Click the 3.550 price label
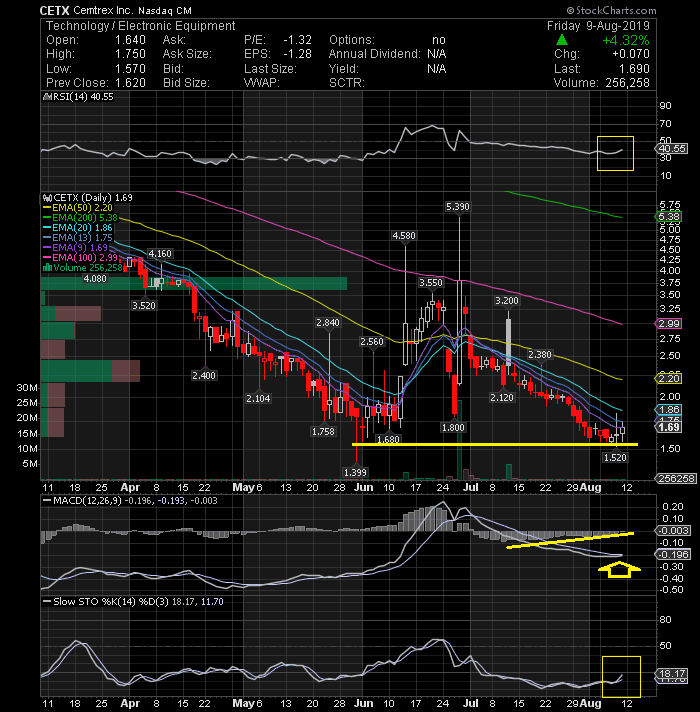Image resolution: width=700 pixels, height=712 pixels. click(431, 282)
